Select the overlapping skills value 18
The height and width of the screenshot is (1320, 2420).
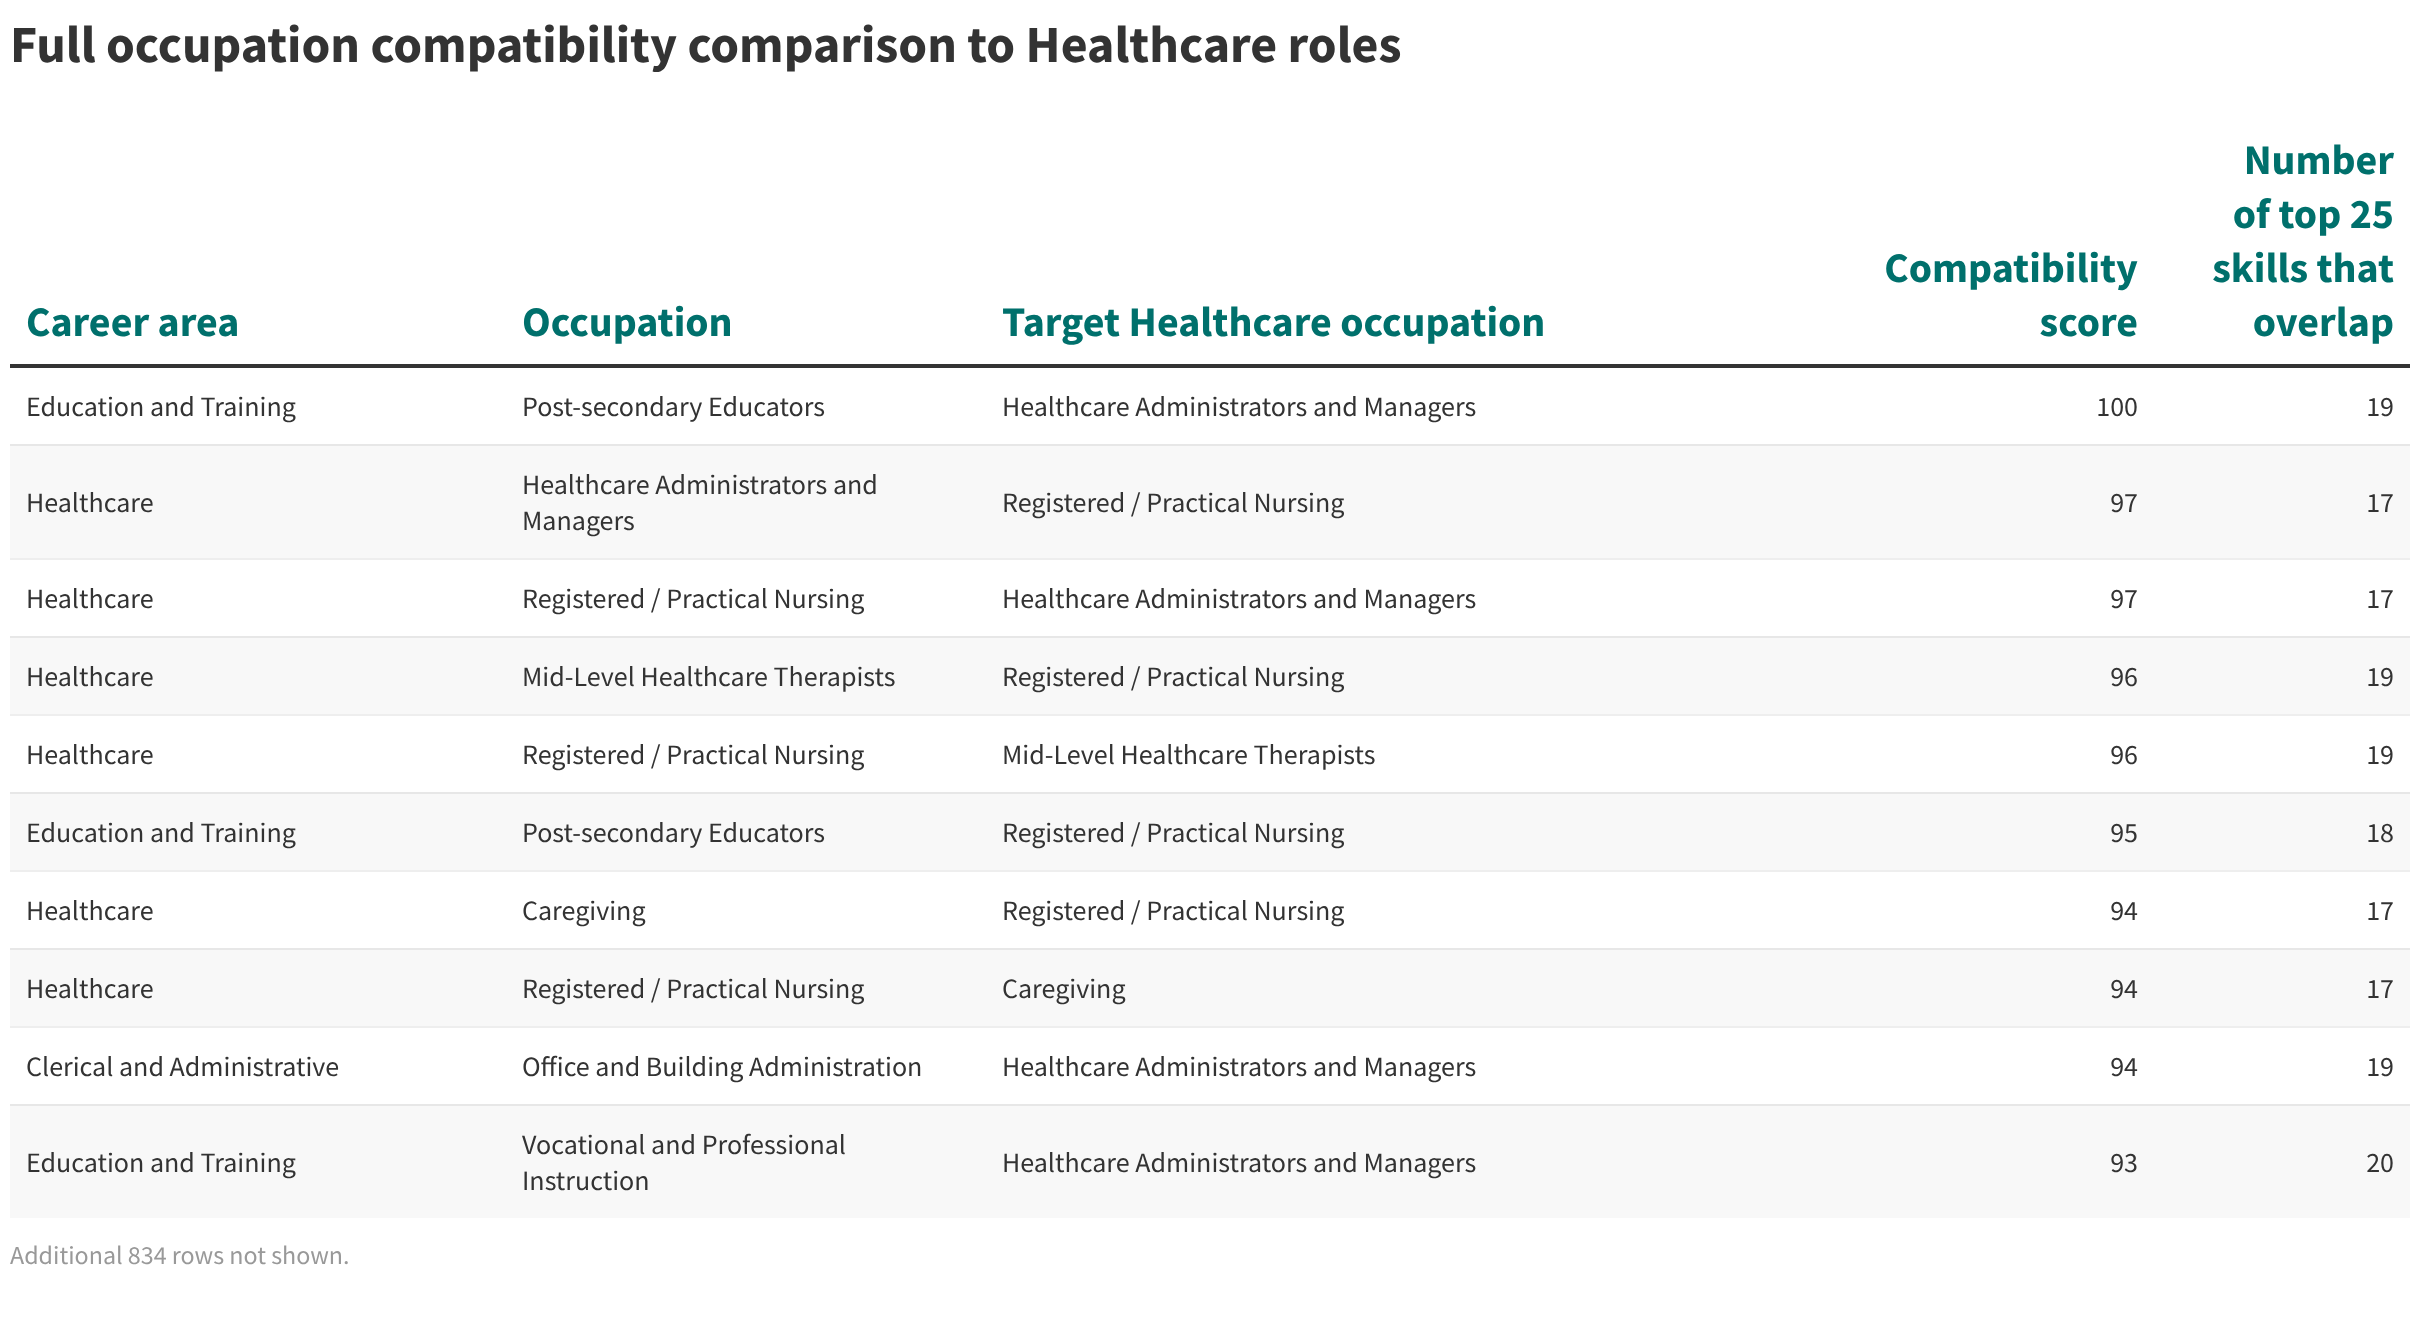click(x=2379, y=833)
